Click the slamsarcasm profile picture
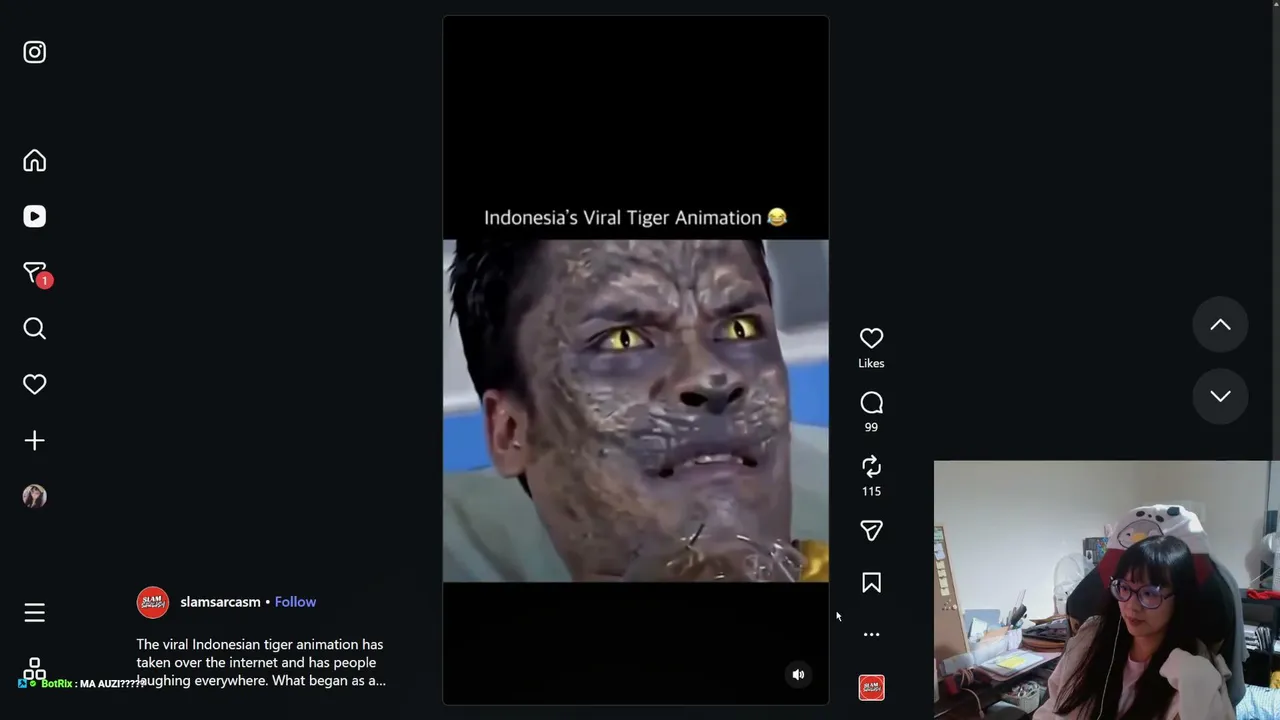Image resolution: width=1280 pixels, height=720 pixels. [153, 602]
